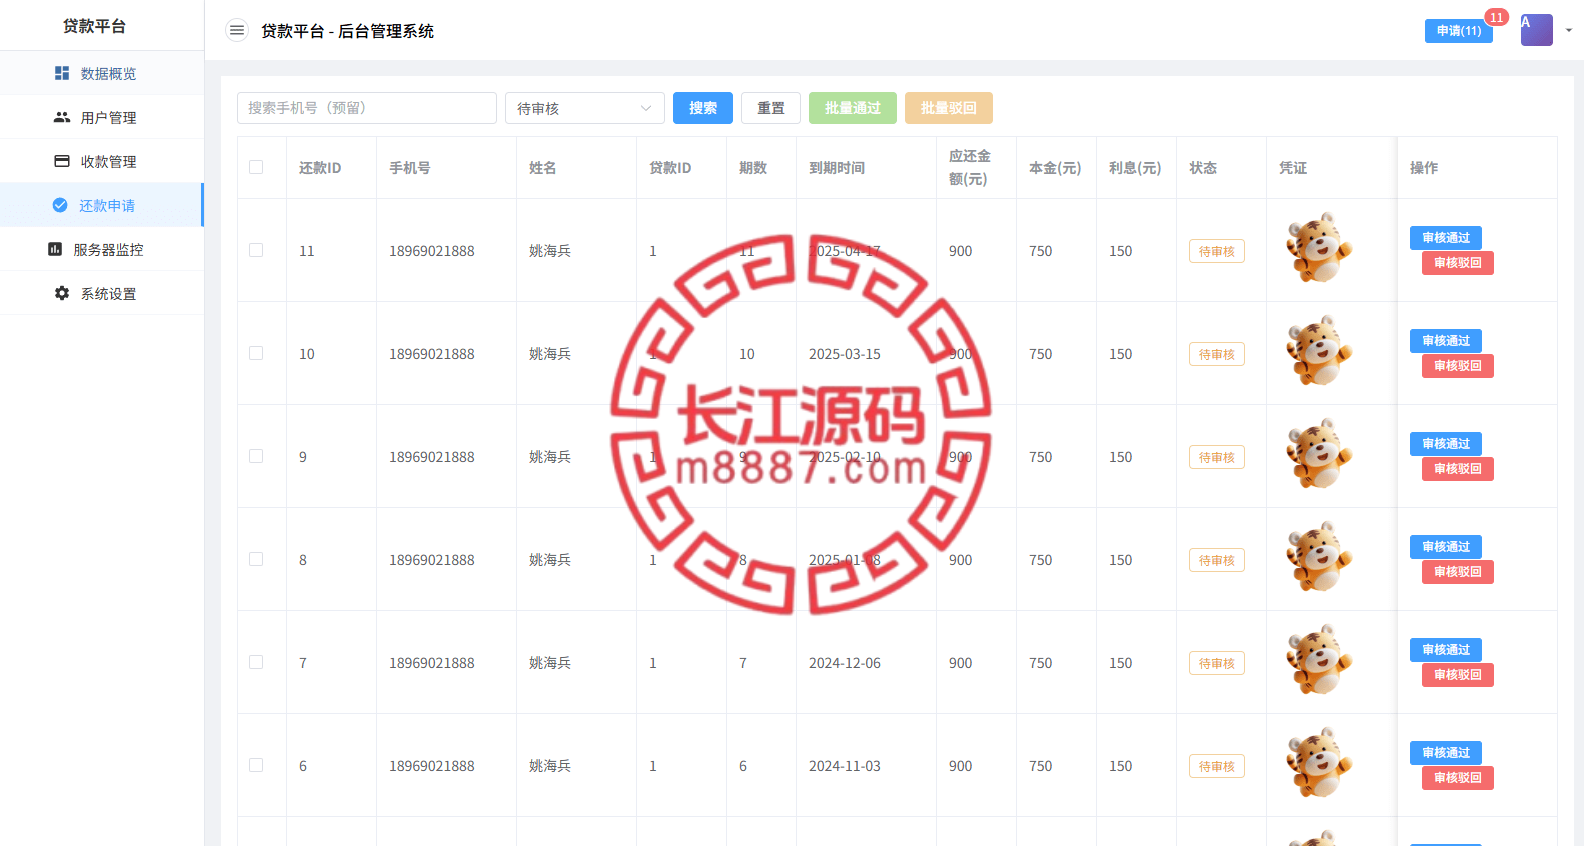Screen dimensions: 1584x846
Task: Approve repayment ID 9 with 审核通过
Action: coord(1446,444)
